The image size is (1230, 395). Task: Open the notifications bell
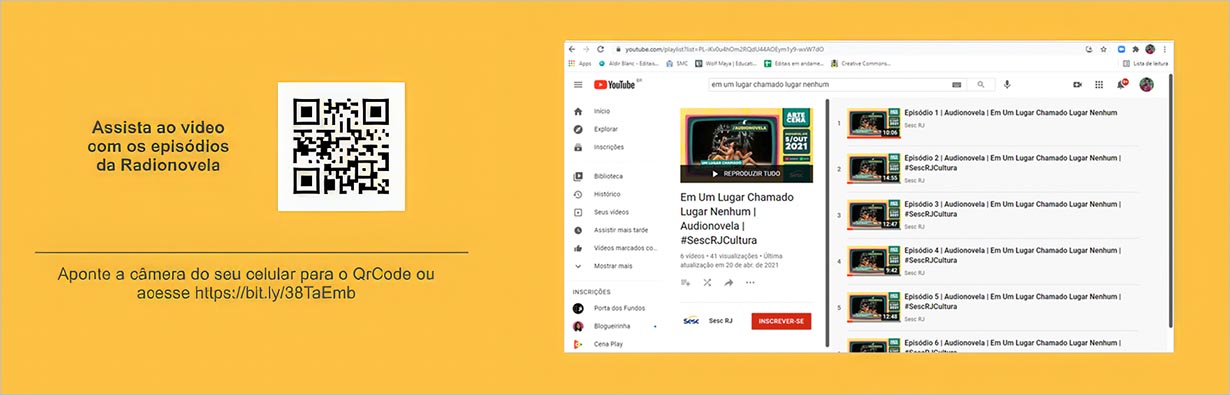pyautogui.click(x=1121, y=85)
